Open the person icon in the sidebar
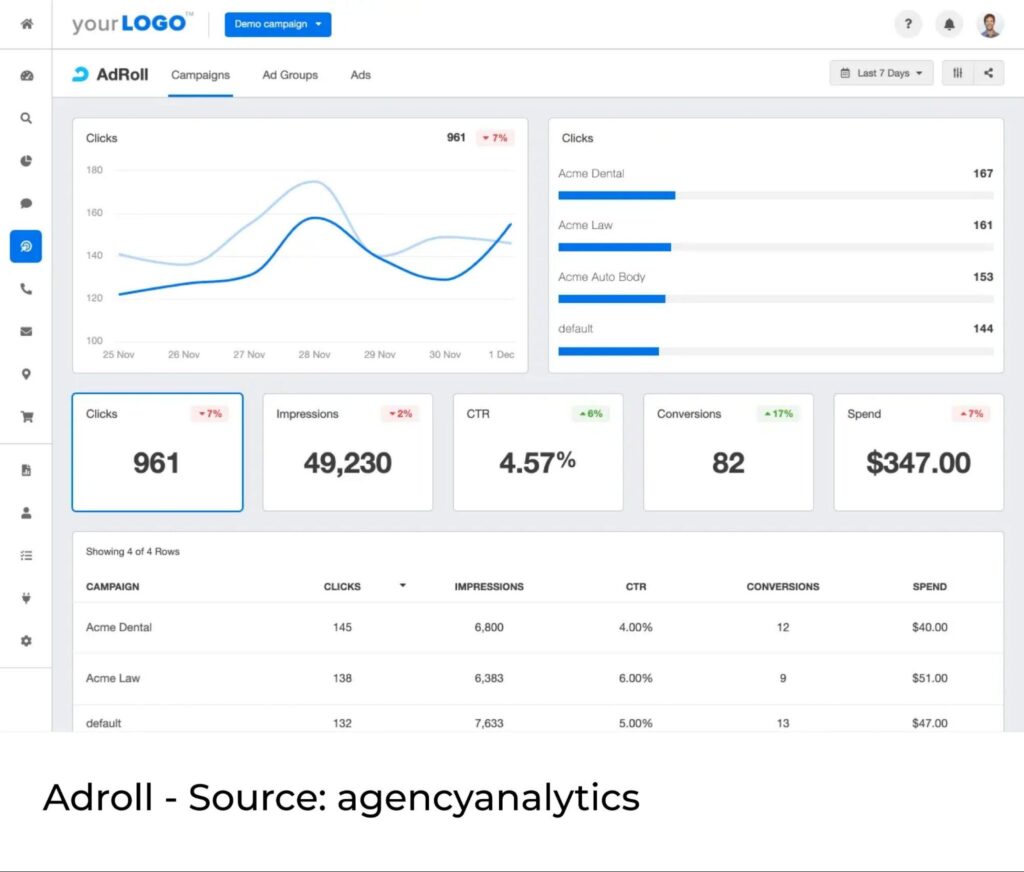1024x872 pixels. (26, 513)
